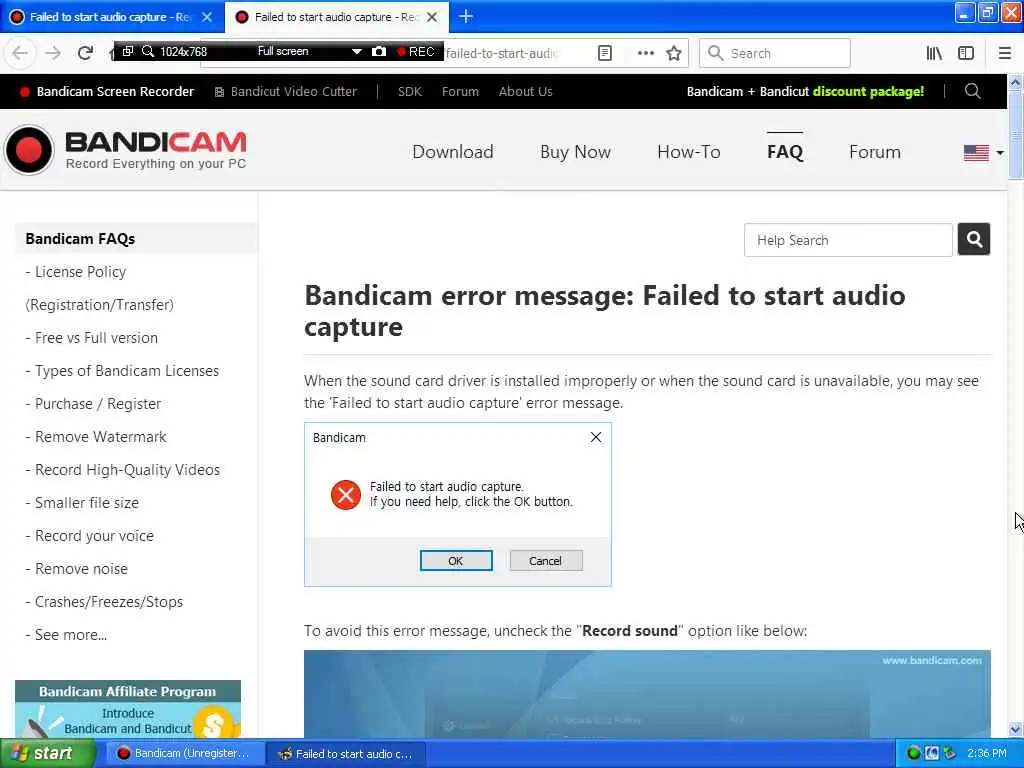Image resolution: width=1024 pixels, height=768 pixels.
Task: Open Record your voice FAQ link
Action: pos(89,536)
